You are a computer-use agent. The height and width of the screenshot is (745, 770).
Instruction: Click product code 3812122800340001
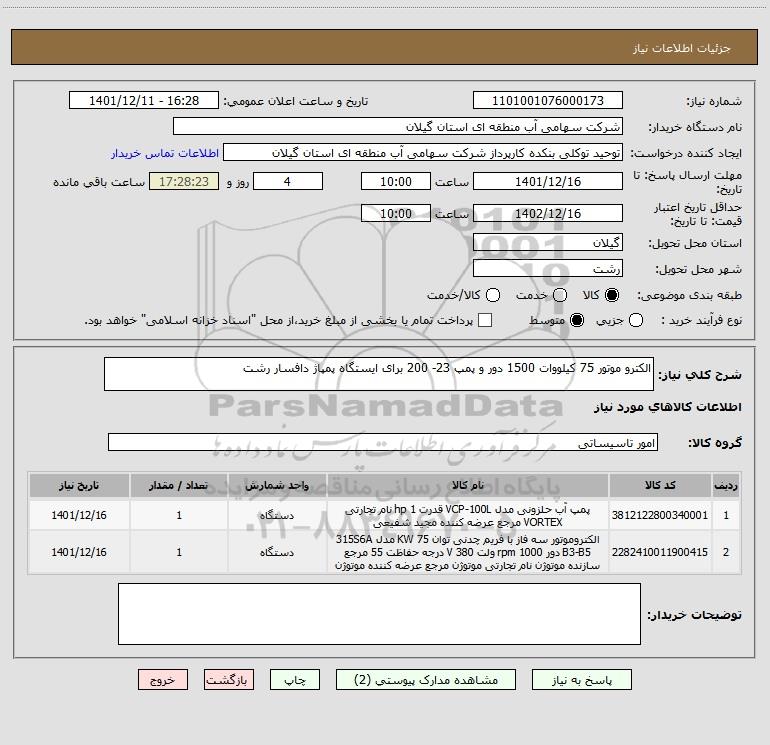coord(660,515)
